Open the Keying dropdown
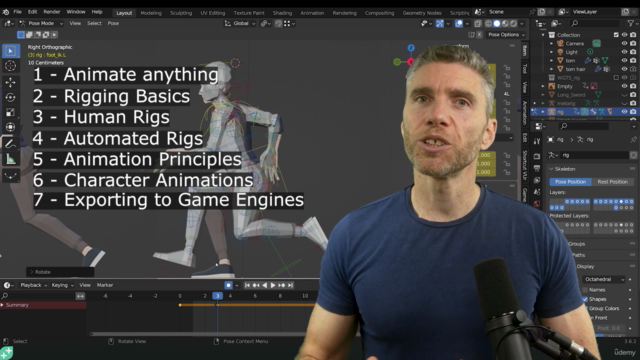 62,285
